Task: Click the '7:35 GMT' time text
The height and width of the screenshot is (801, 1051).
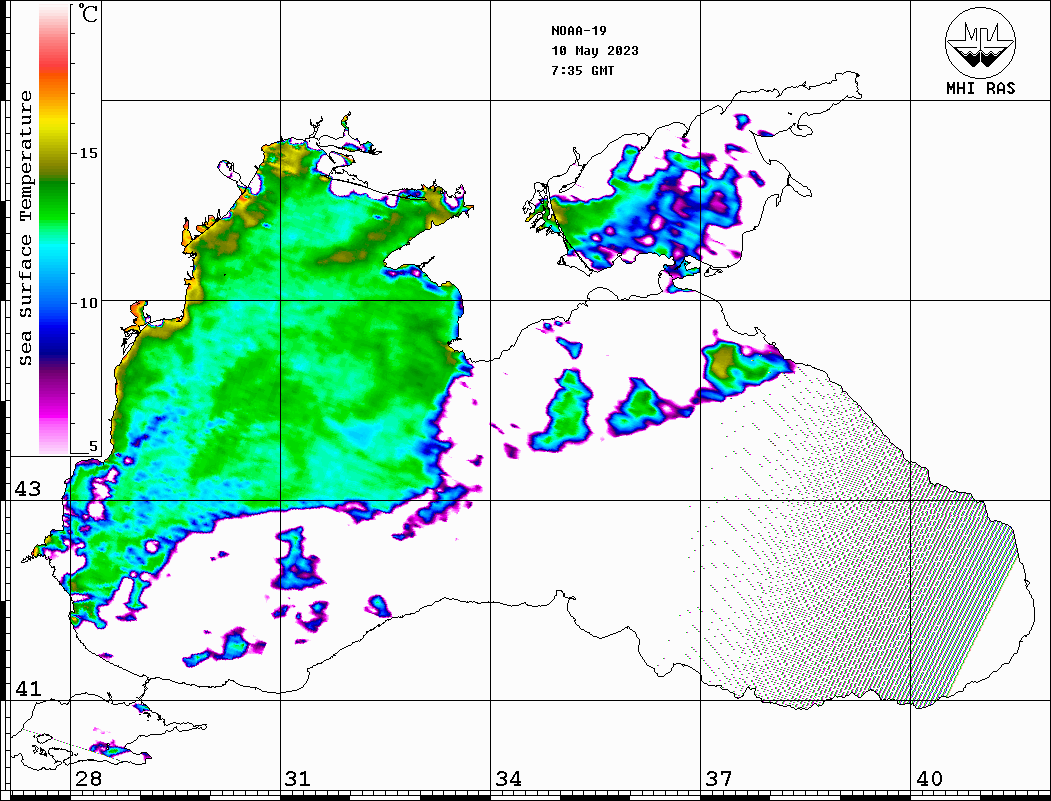Action: [583, 70]
